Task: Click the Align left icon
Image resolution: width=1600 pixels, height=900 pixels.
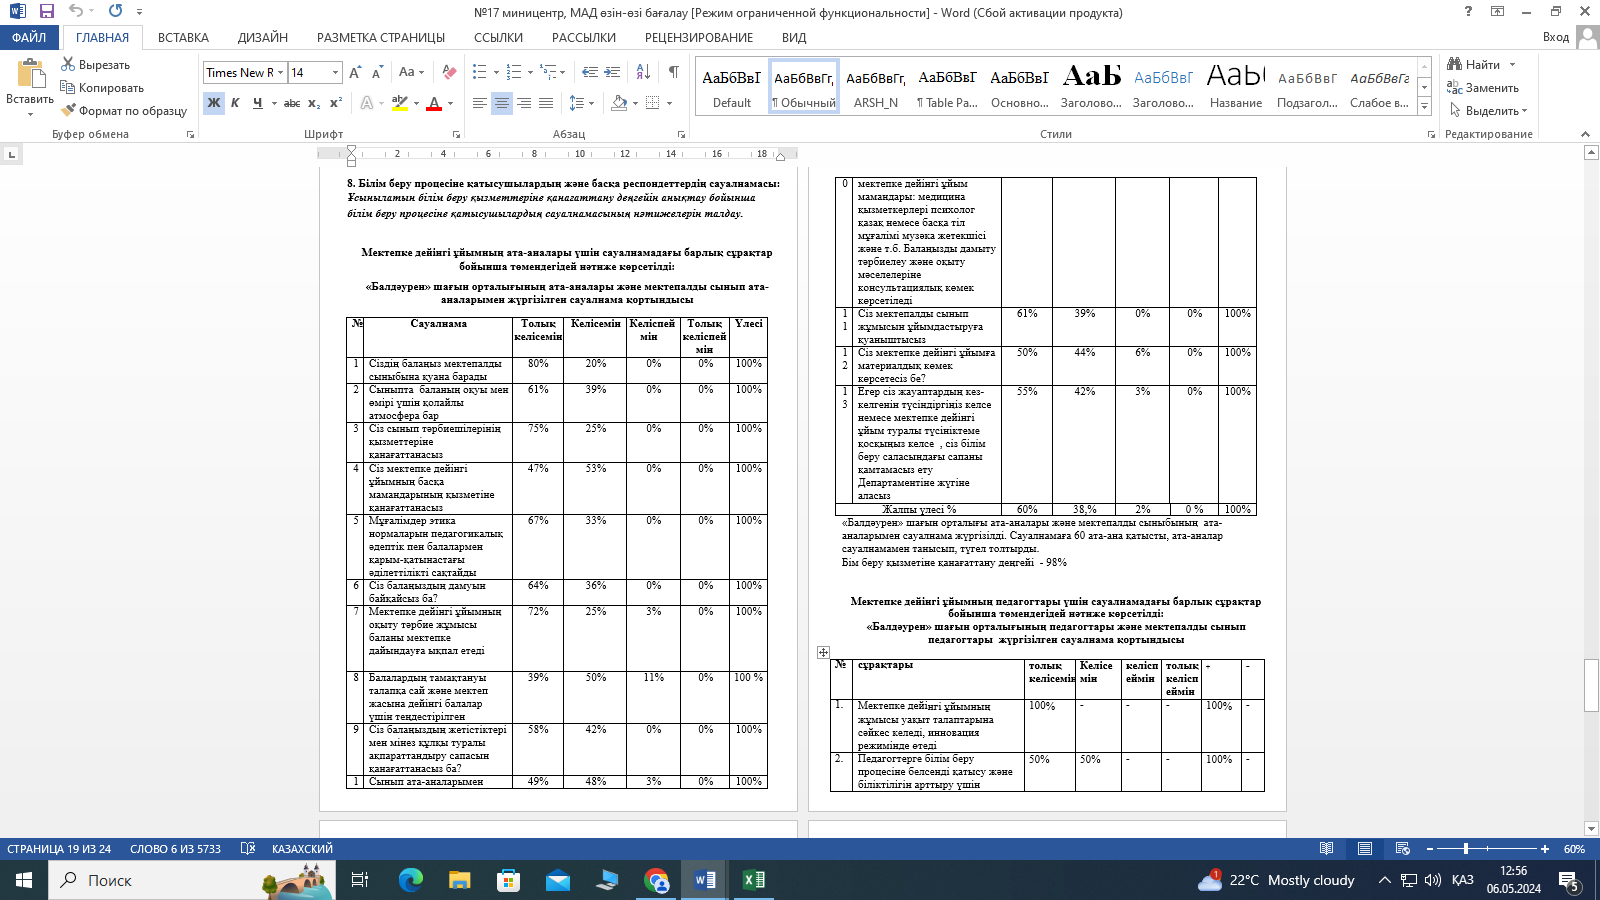Action: [480, 103]
